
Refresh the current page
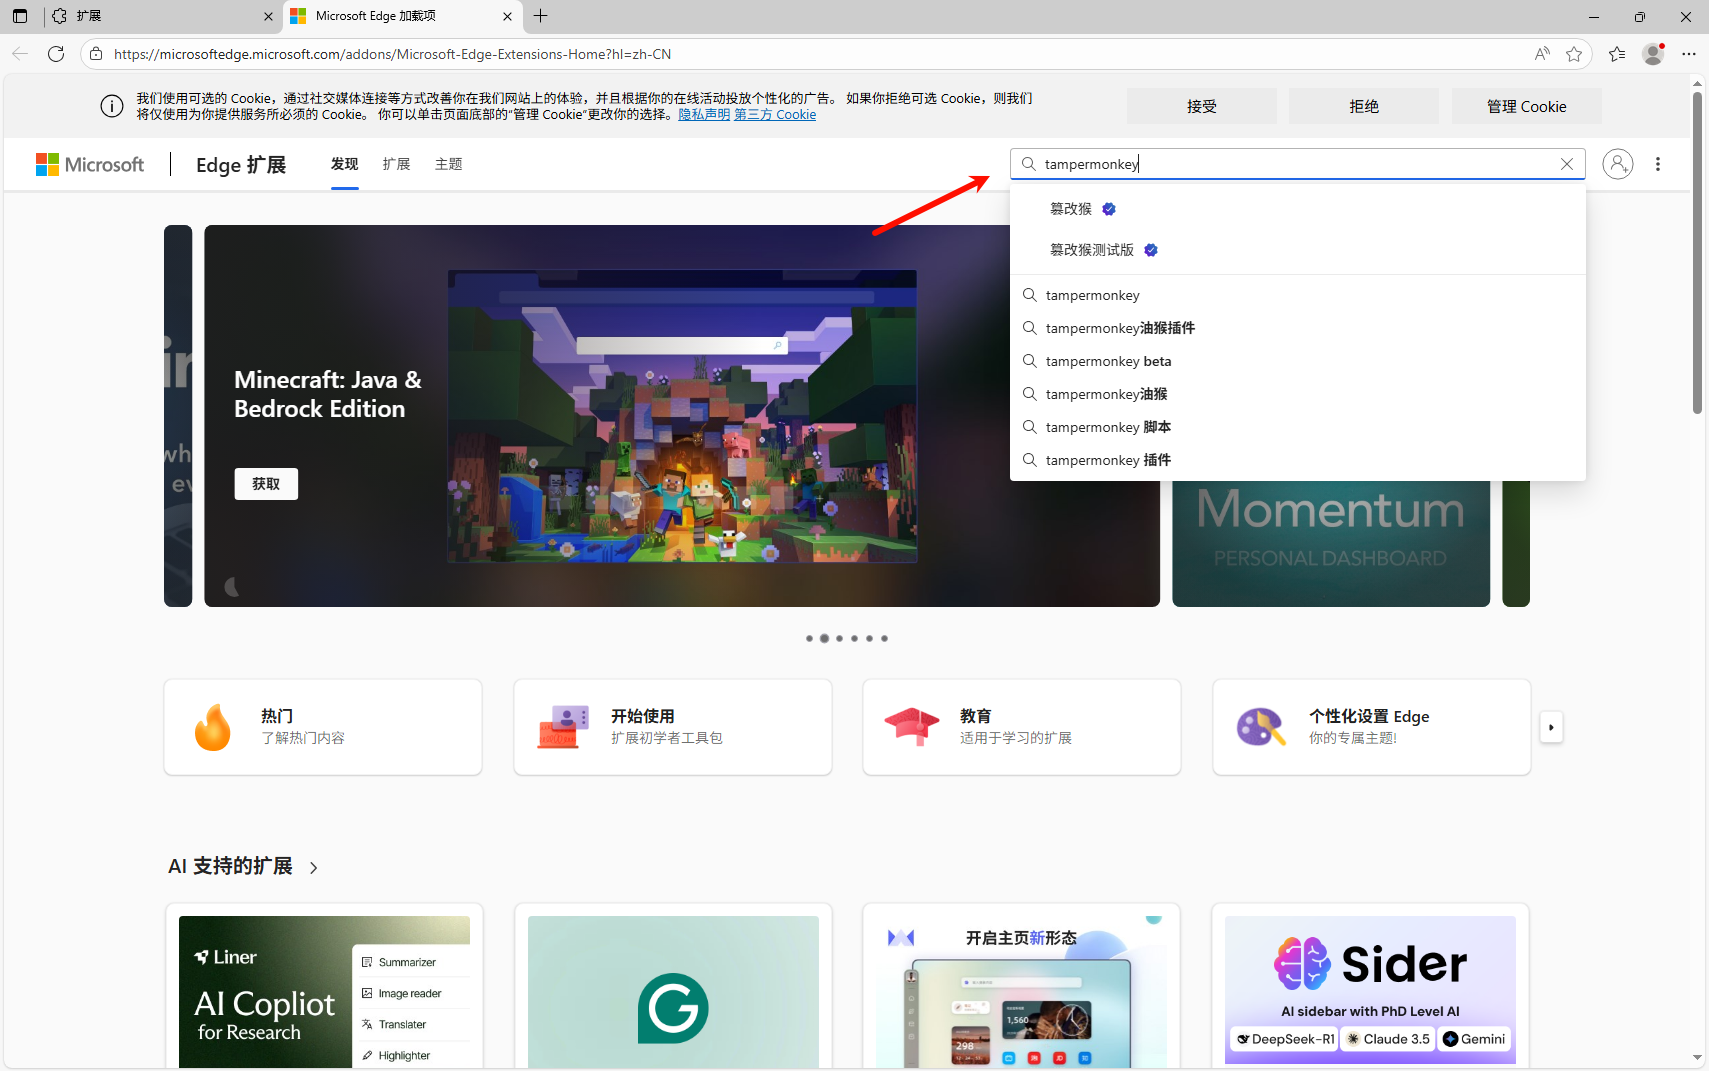56,54
